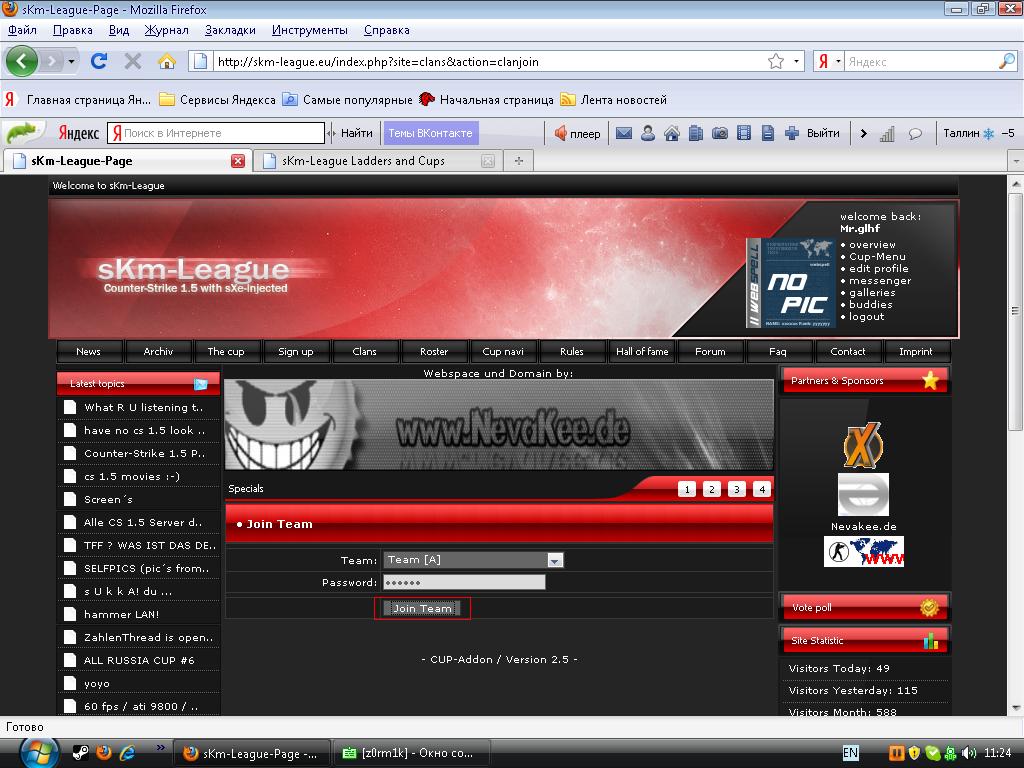
Task: Open the 'hammer LAN!' latest topic
Action: tap(121, 615)
